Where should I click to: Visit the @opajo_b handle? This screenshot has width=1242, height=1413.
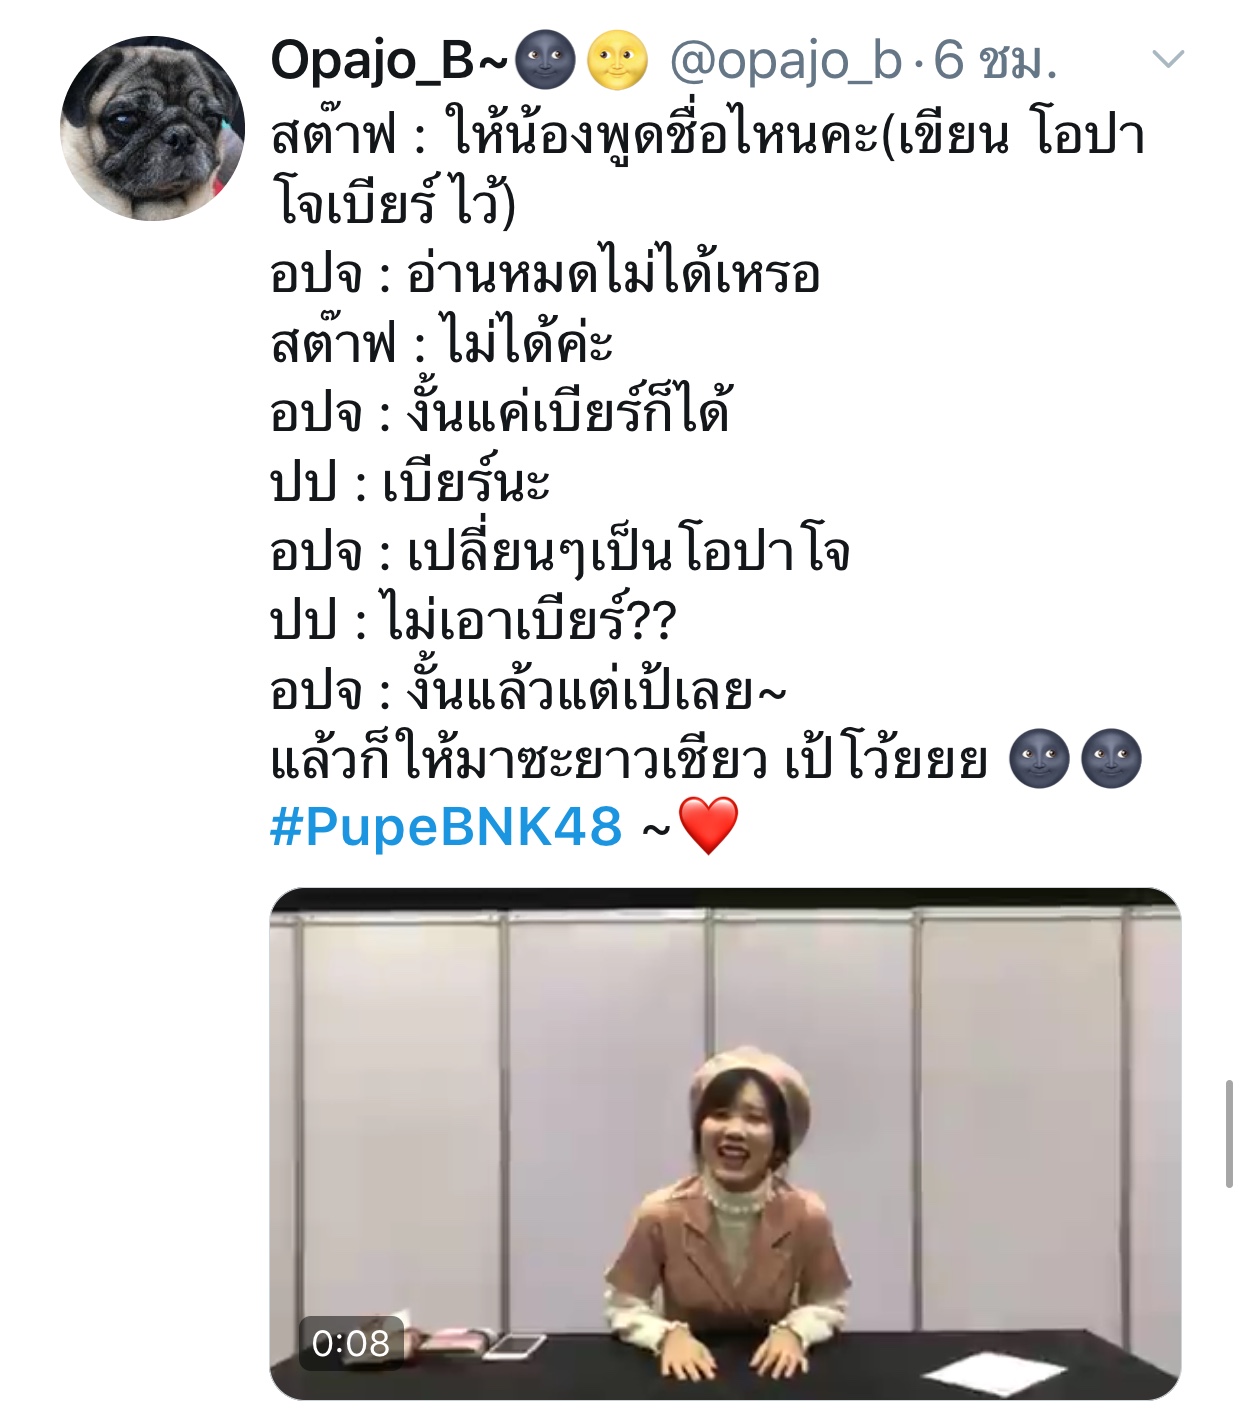785,62
